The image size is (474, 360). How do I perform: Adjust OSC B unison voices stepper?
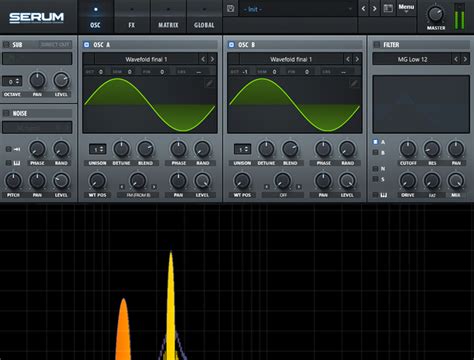coord(242,150)
